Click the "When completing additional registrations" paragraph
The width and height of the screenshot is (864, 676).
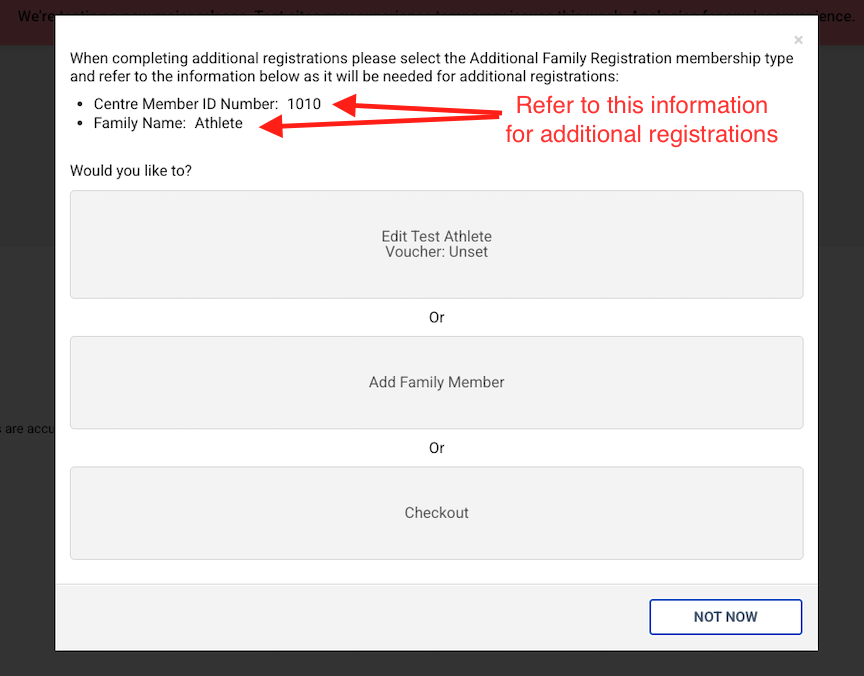click(431, 66)
